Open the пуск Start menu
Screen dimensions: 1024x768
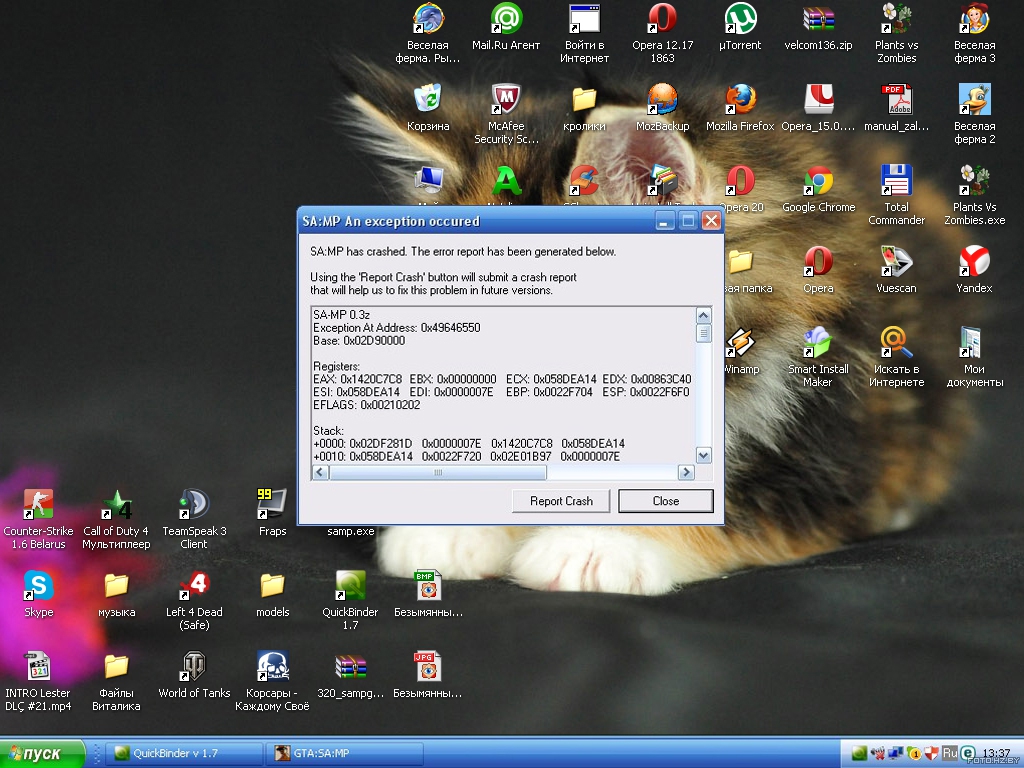pos(42,754)
